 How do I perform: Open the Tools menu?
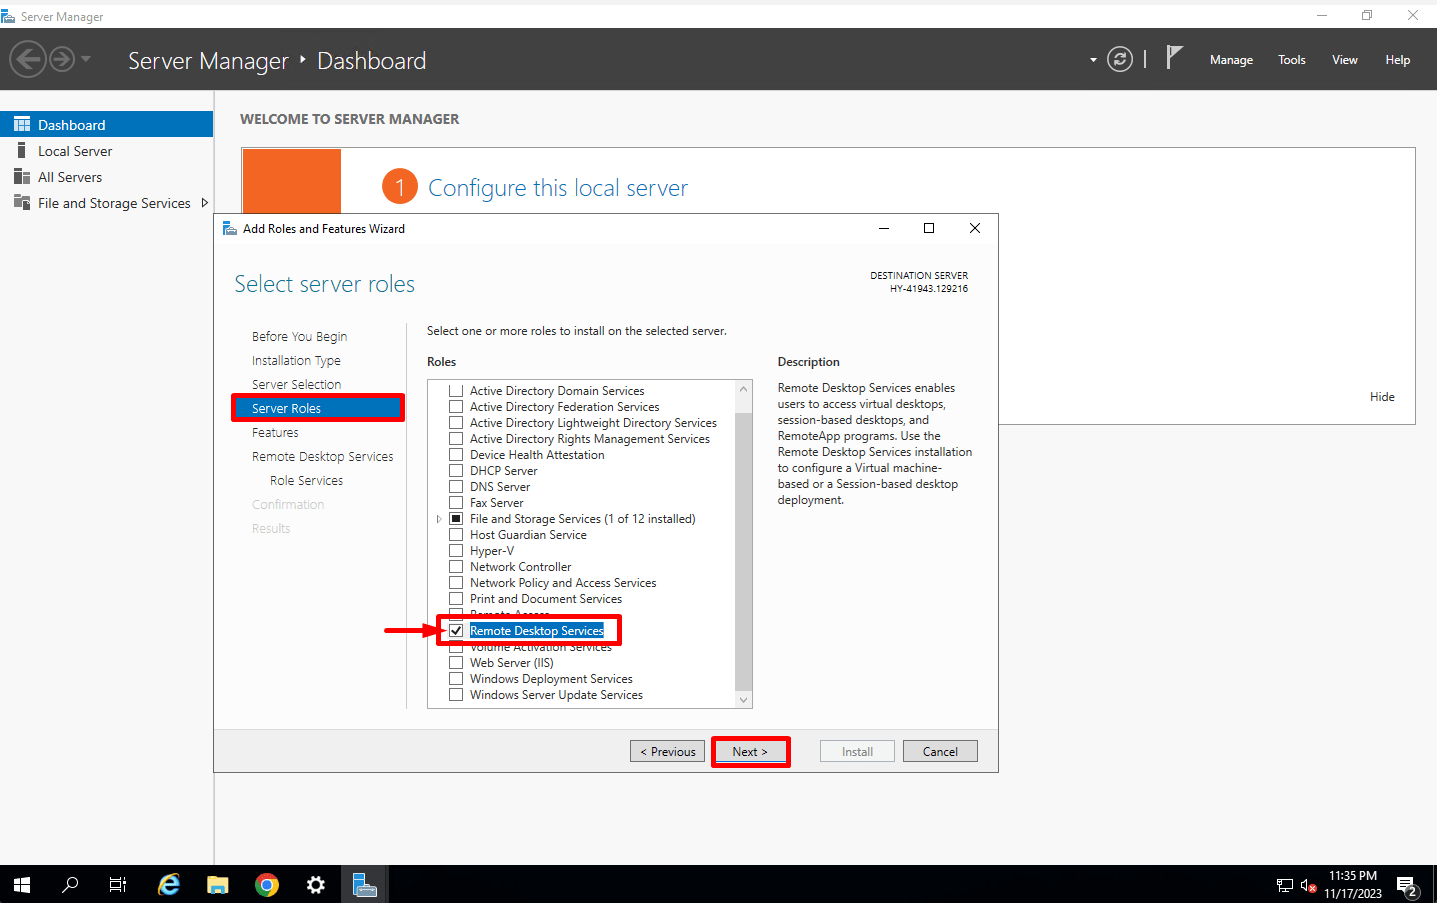(x=1291, y=59)
